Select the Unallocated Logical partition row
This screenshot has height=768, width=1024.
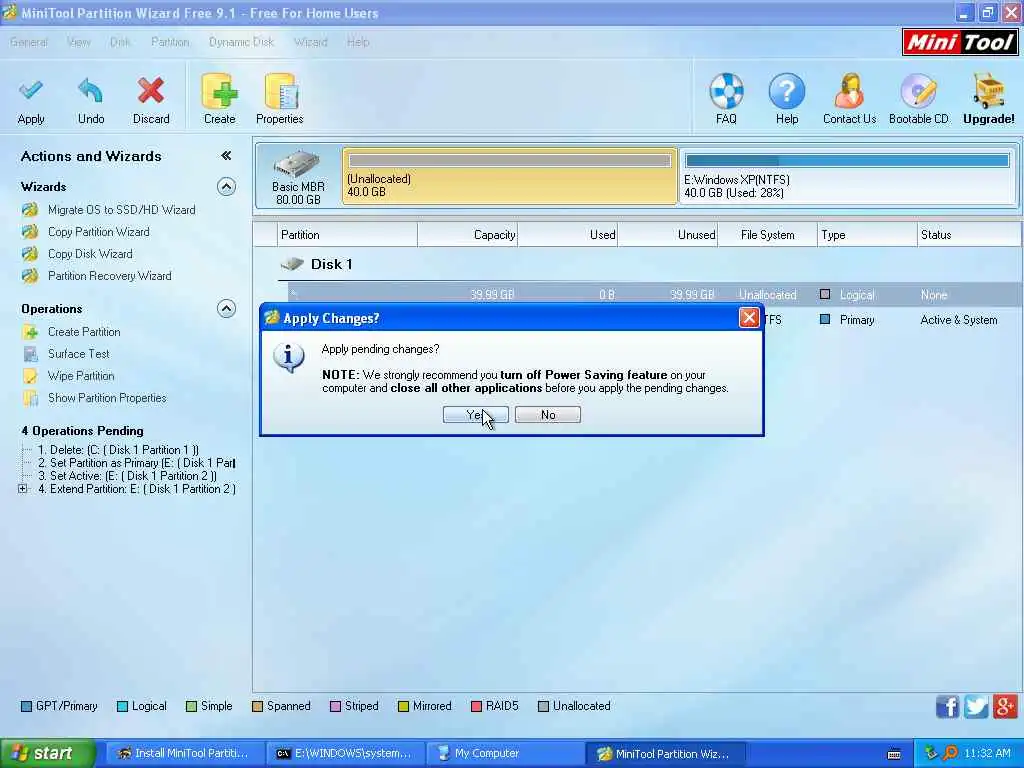tap(655, 295)
